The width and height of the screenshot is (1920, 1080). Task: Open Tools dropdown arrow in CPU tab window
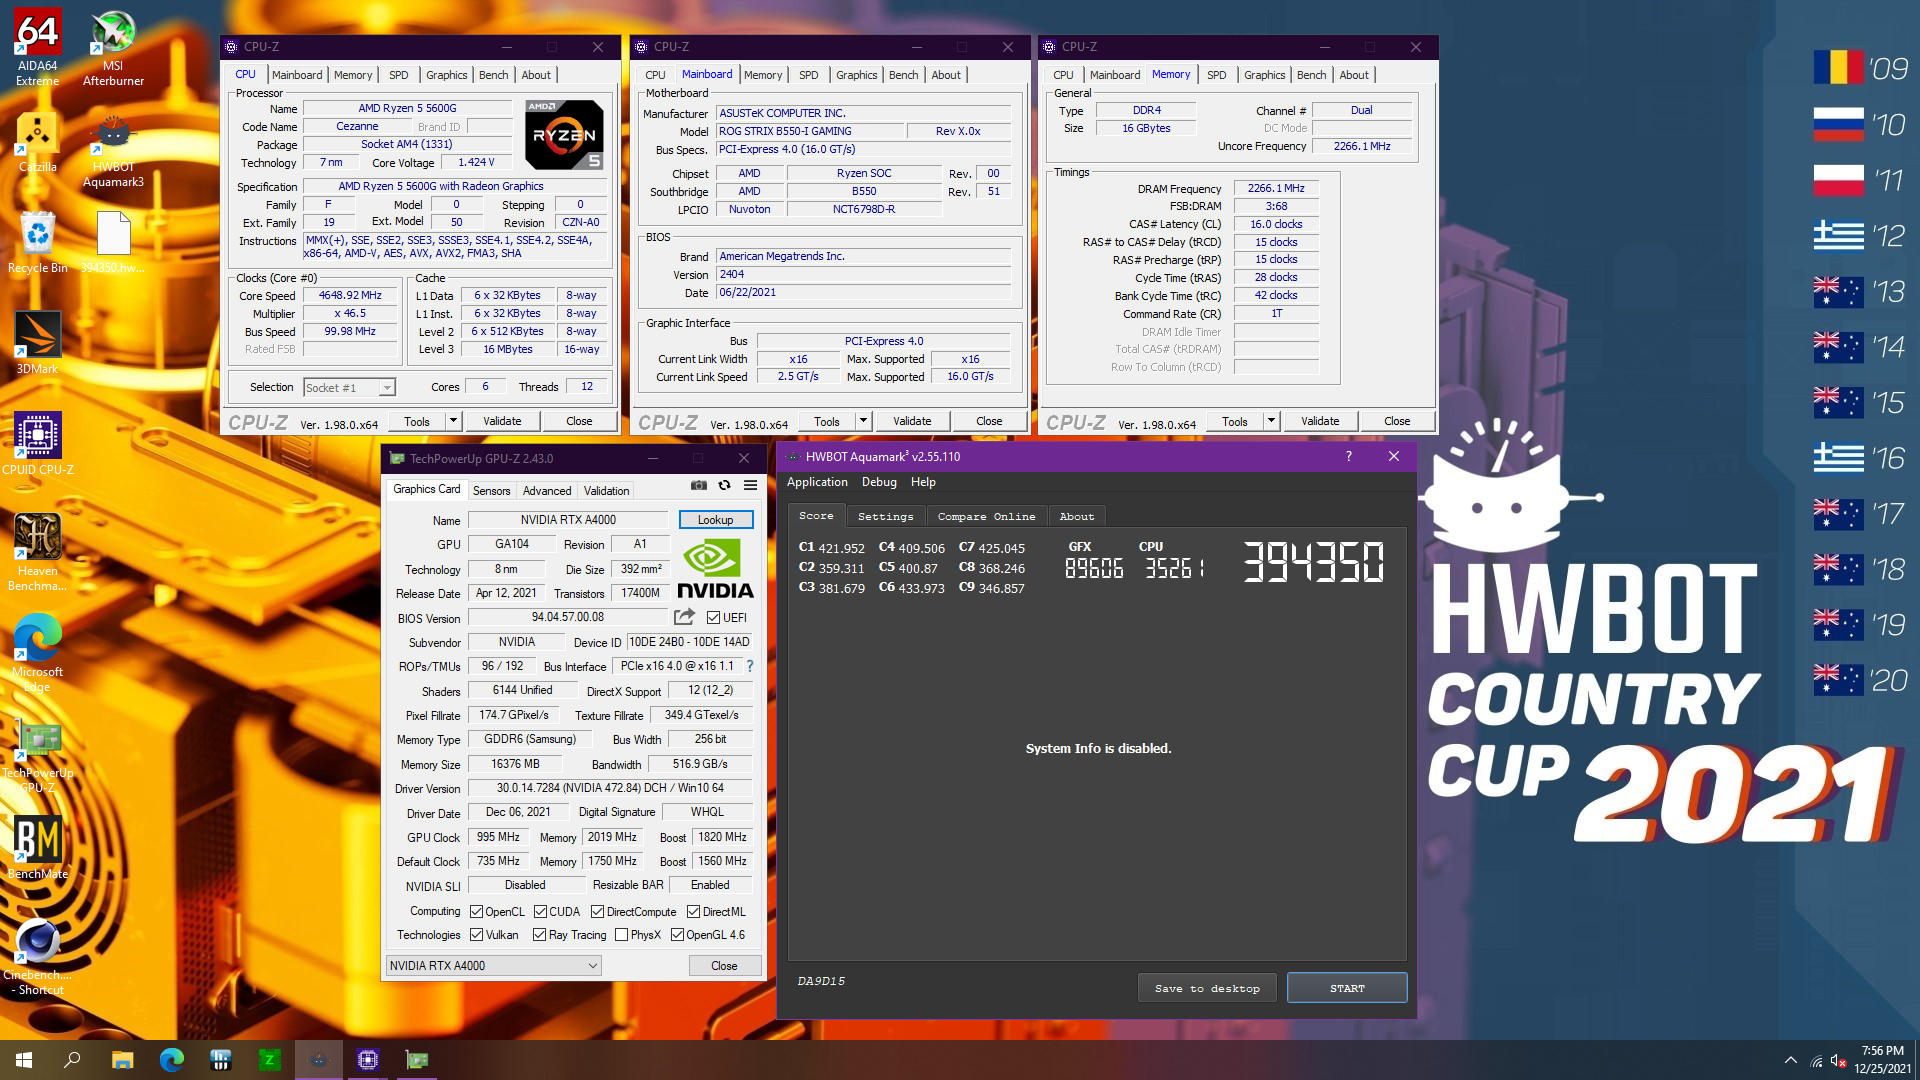click(x=453, y=421)
